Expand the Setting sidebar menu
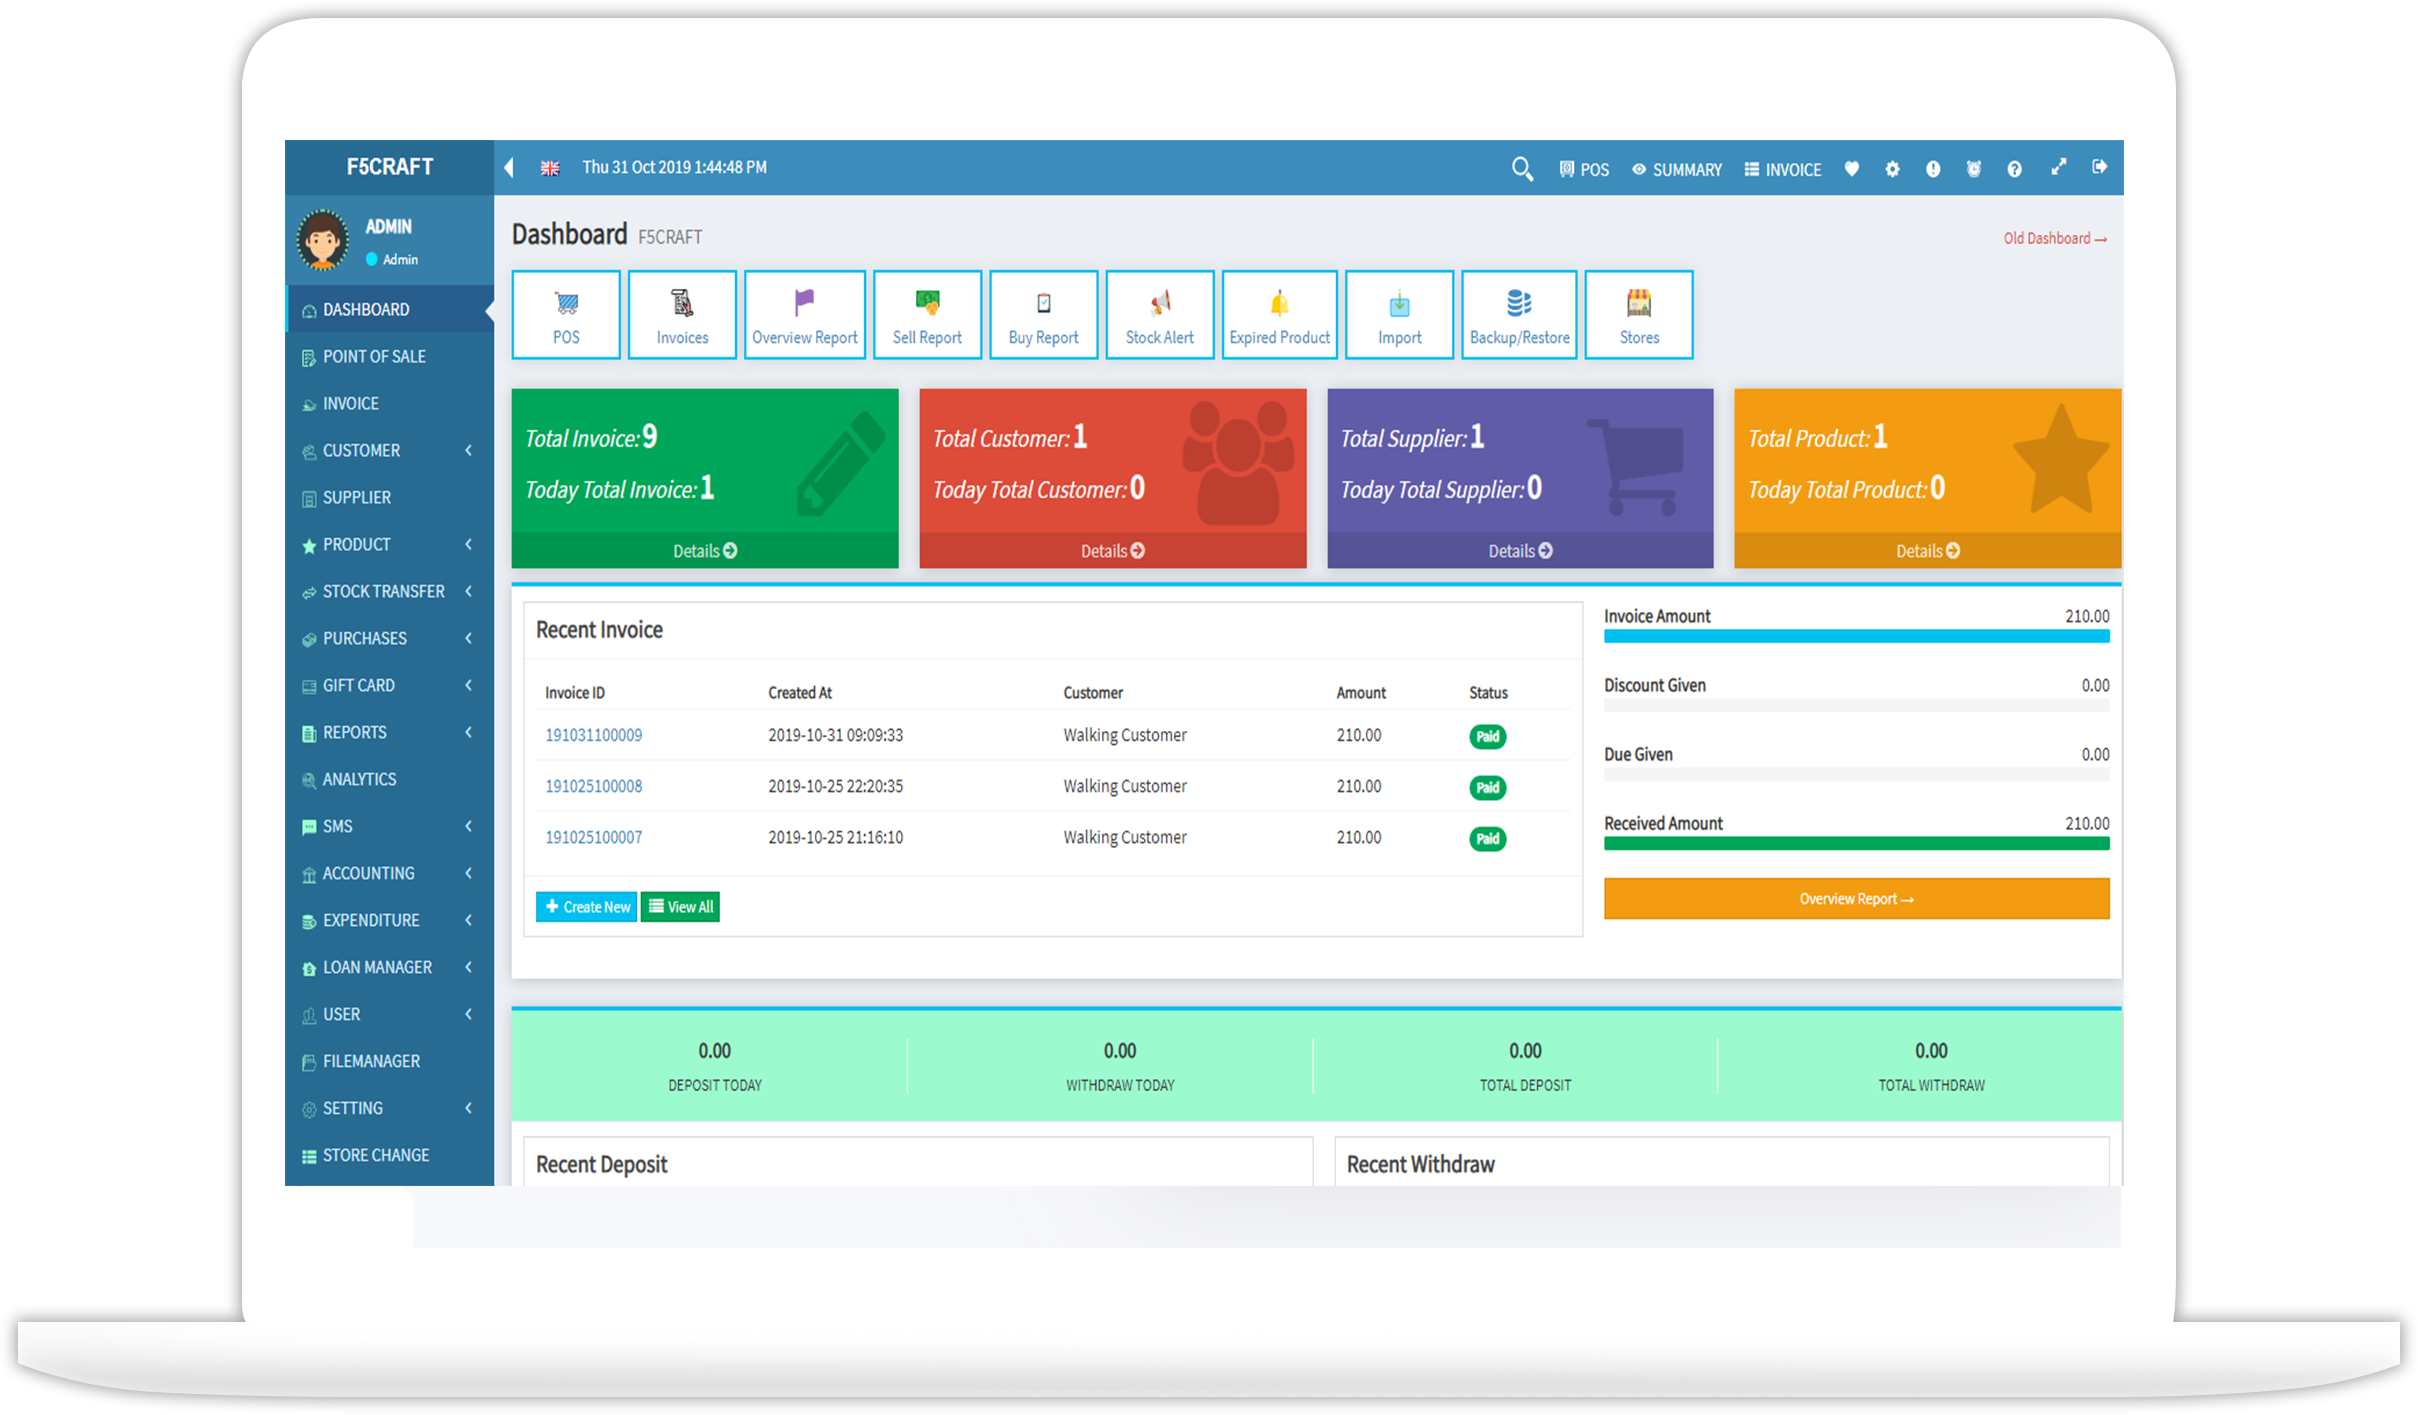 point(389,1109)
